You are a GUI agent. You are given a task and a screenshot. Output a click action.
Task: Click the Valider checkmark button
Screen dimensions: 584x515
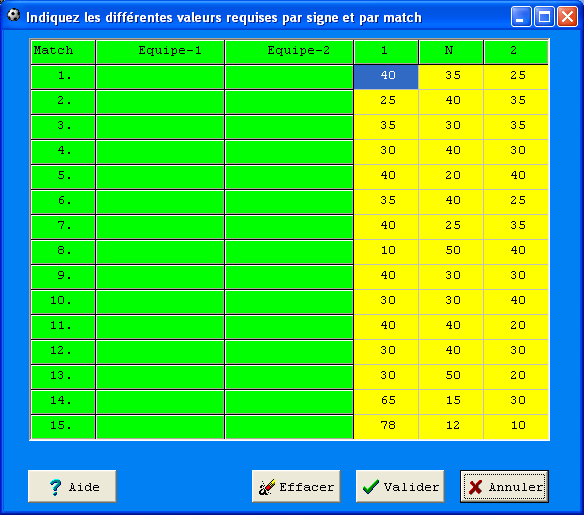click(400, 486)
